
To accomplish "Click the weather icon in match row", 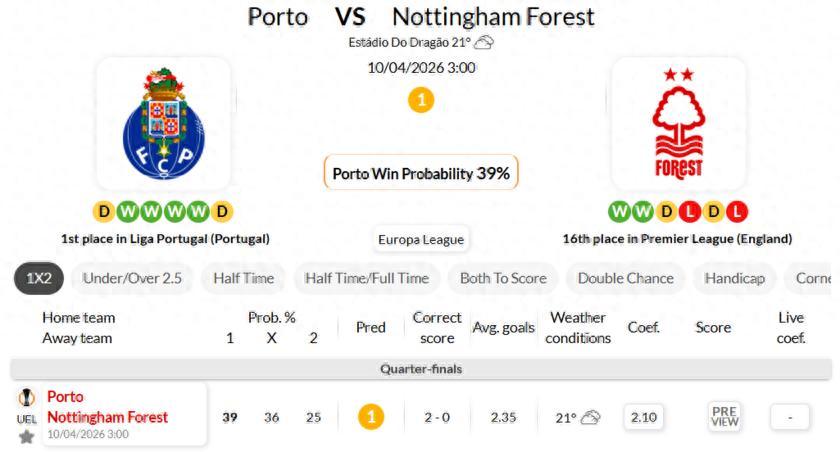I will coord(591,418).
